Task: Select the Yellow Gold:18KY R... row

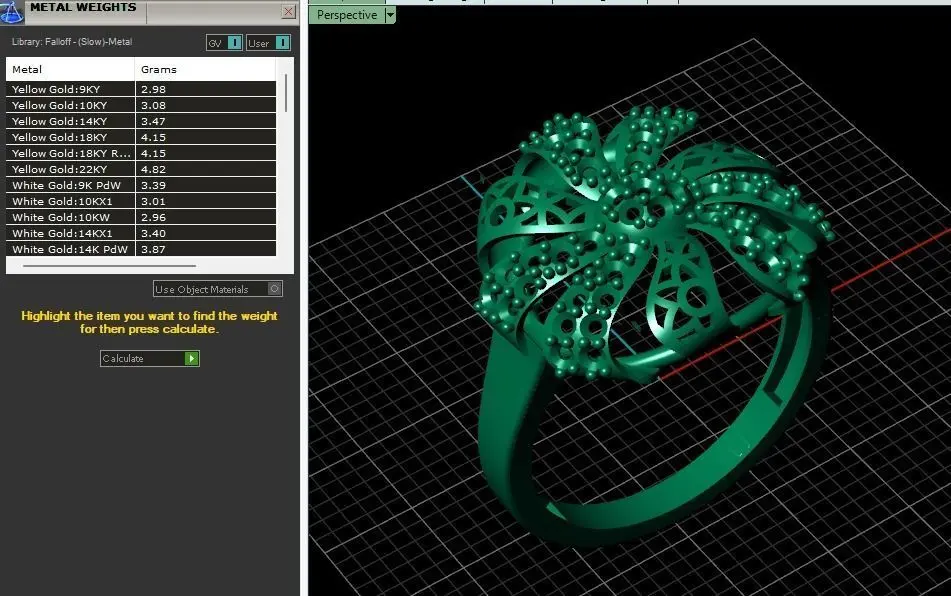Action: point(141,153)
